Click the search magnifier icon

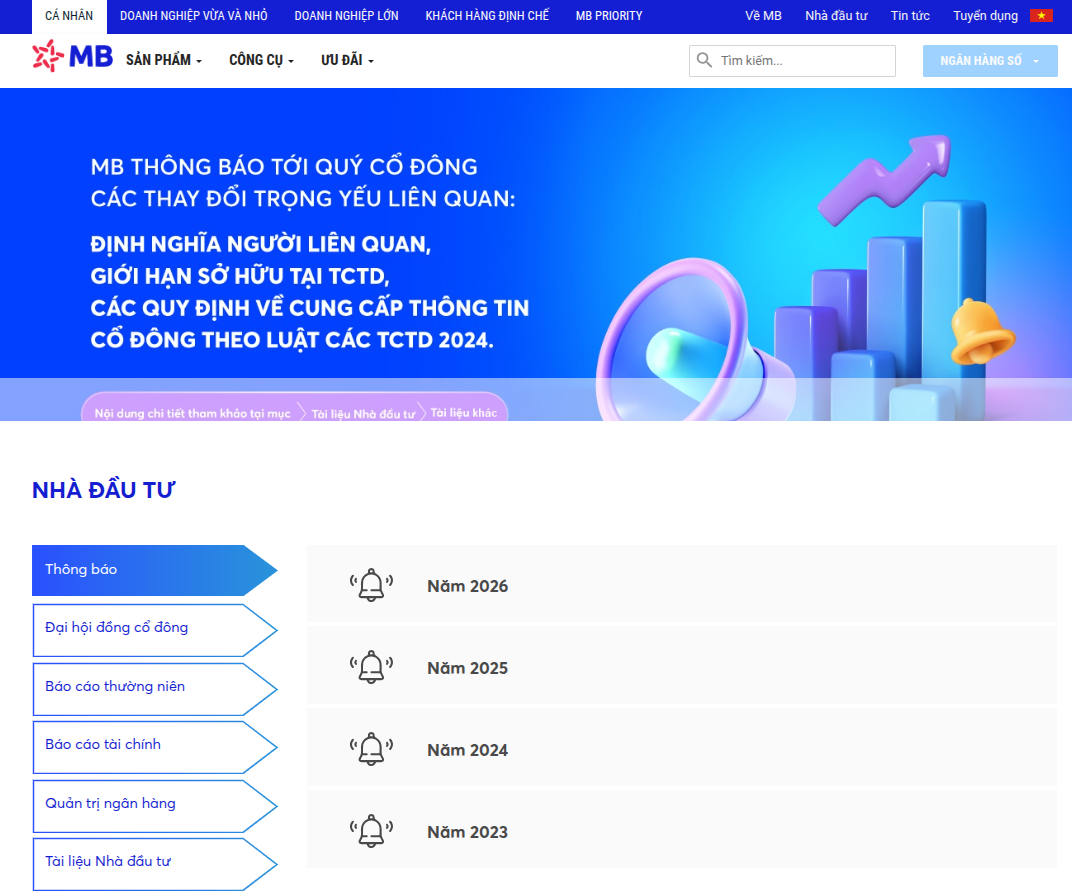[x=704, y=60]
